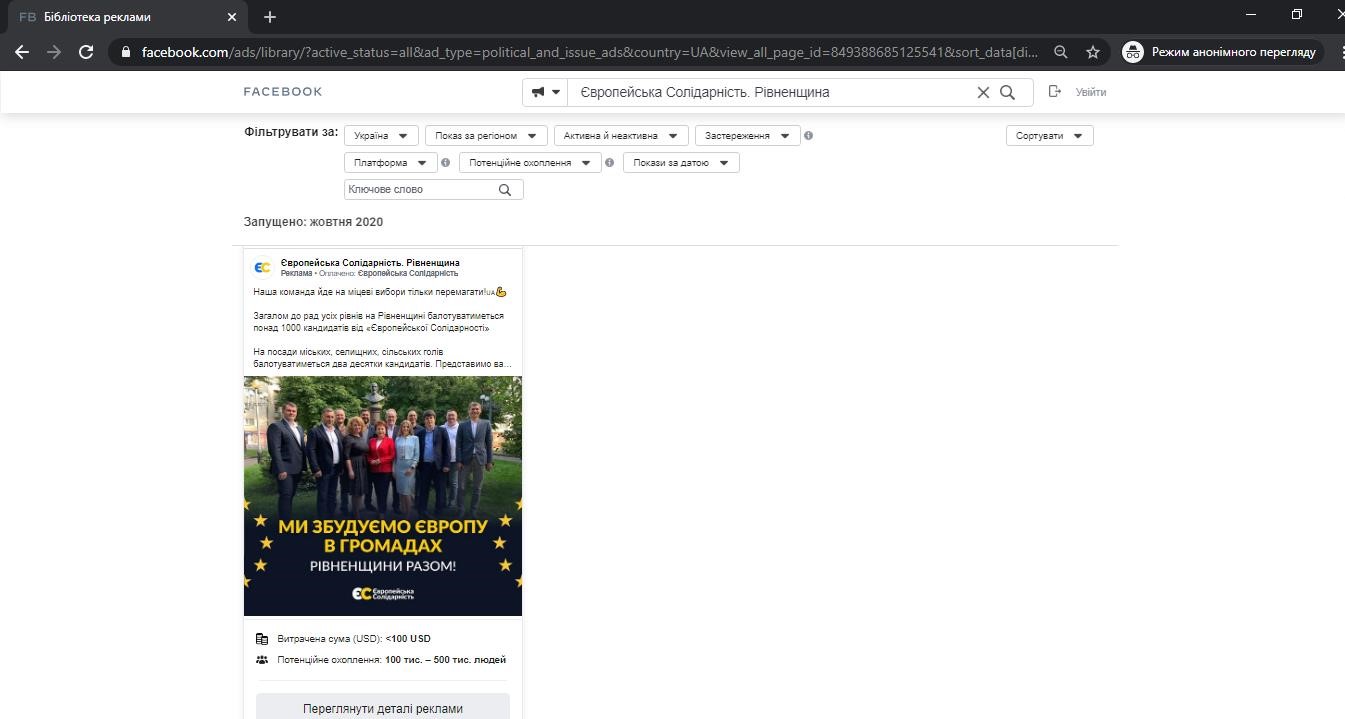Click the address bar URL
Screen dimensions: 1345x719
pos(590,52)
